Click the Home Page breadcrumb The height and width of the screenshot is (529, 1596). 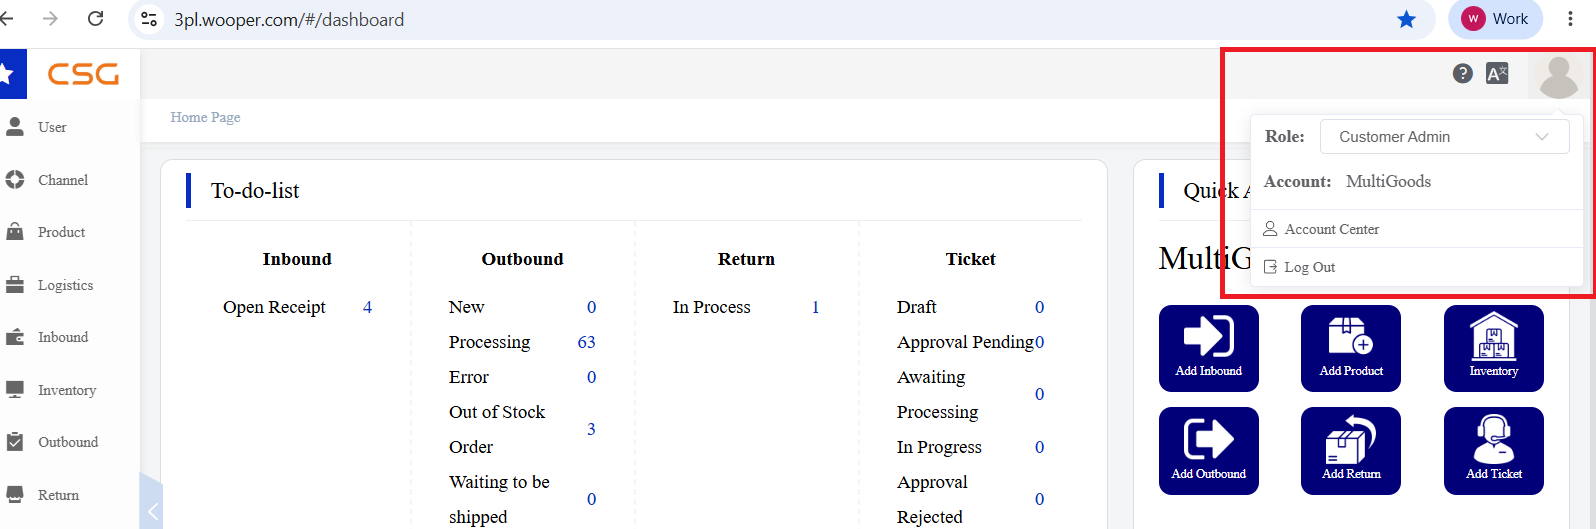(x=205, y=117)
